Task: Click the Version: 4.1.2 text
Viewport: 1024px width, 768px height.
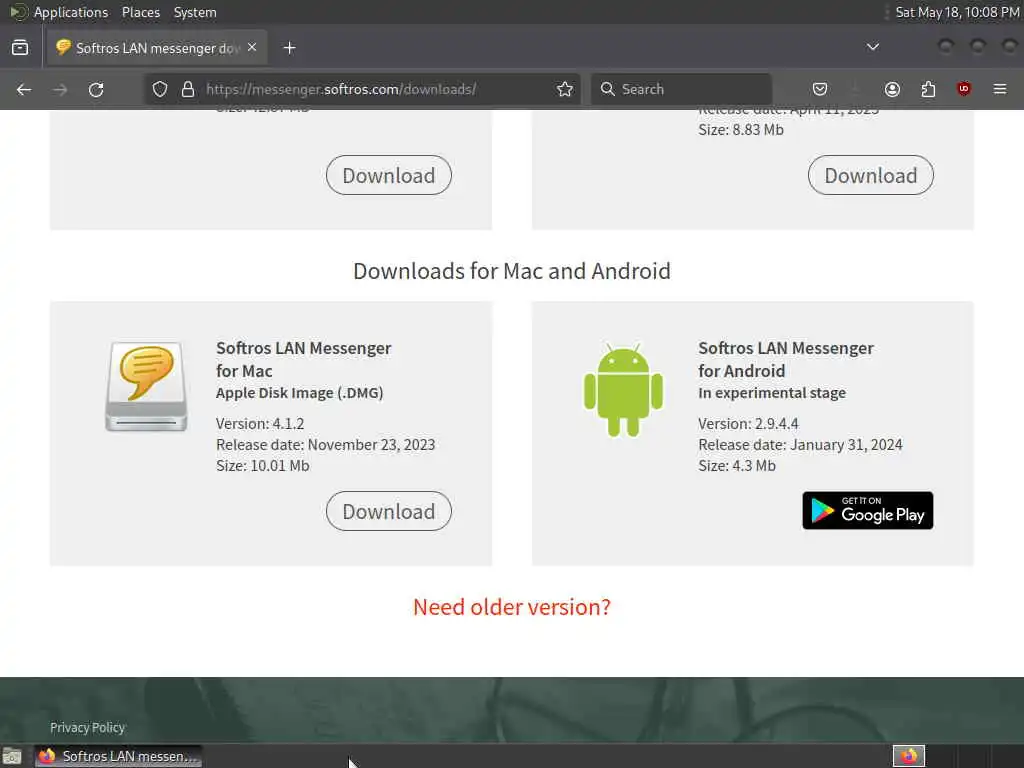Action: click(260, 424)
